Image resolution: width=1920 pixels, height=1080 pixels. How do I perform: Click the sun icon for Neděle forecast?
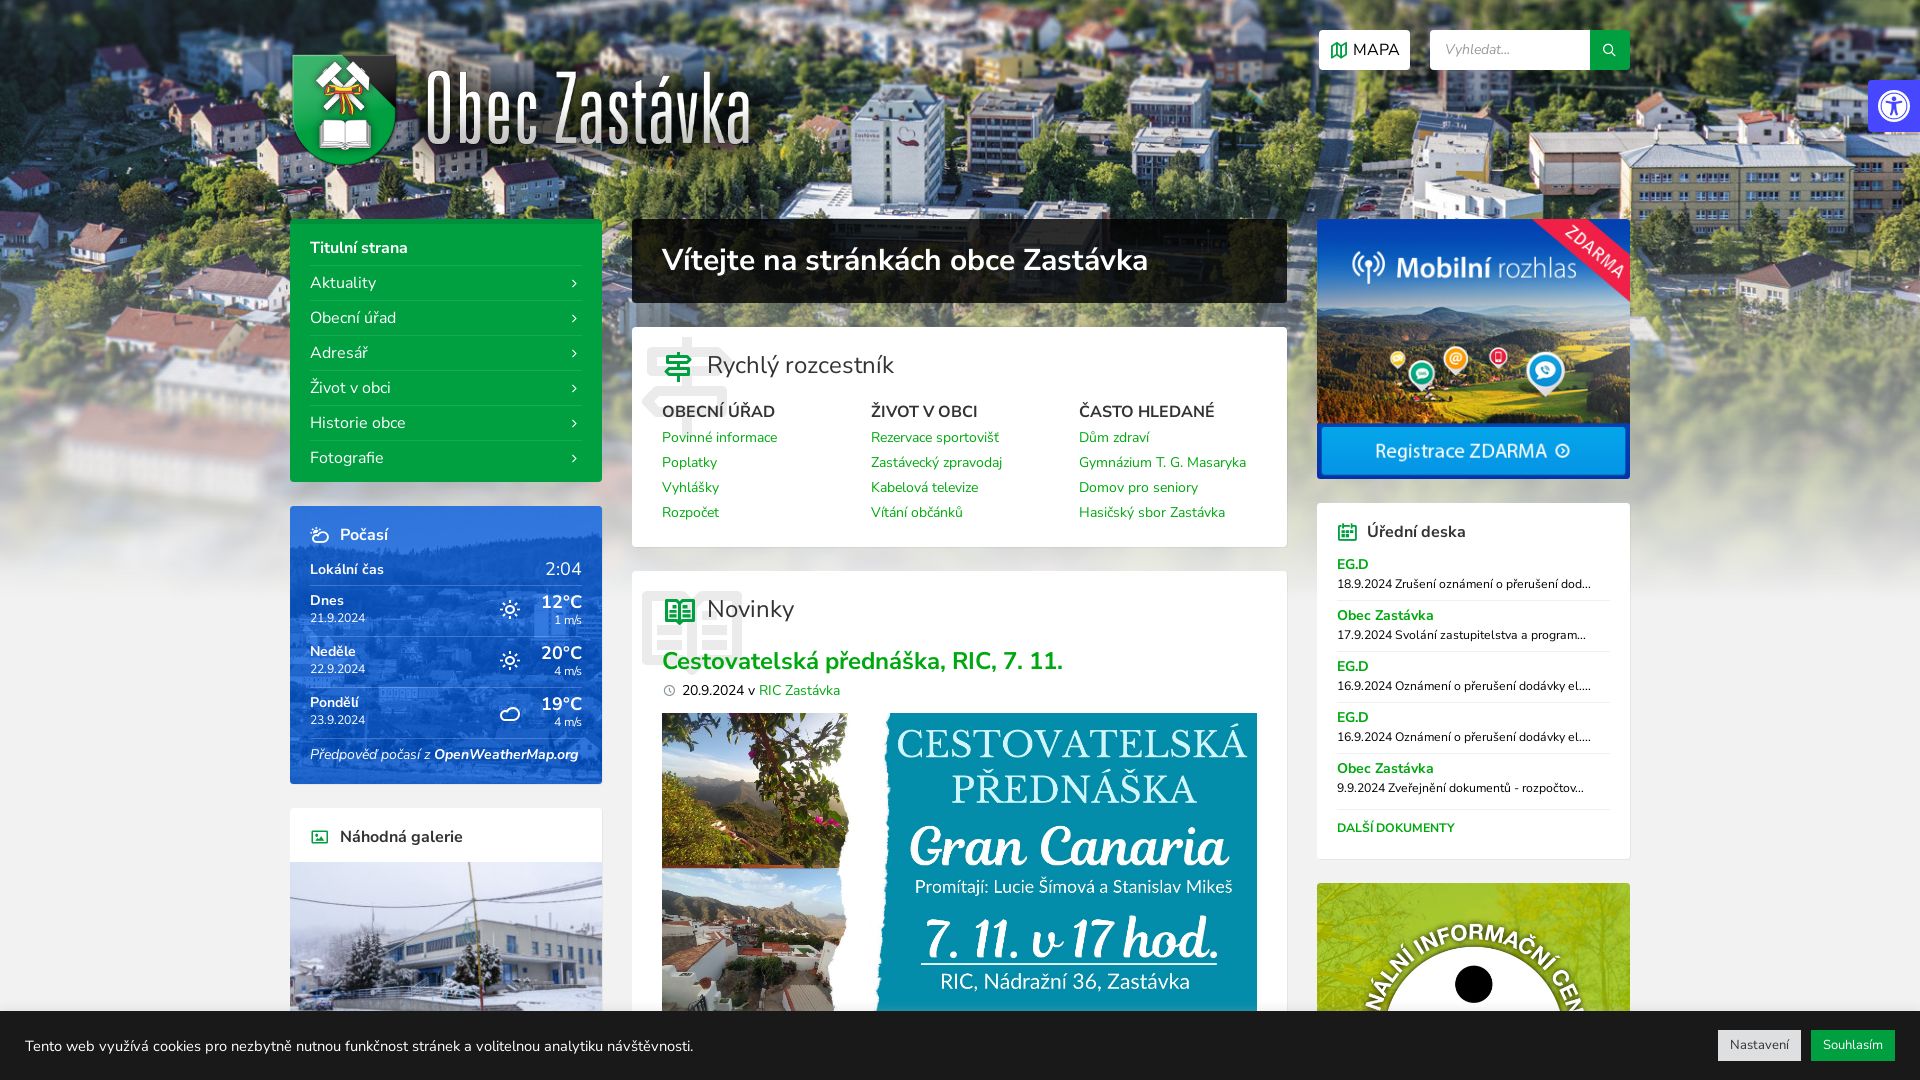click(x=510, y=661)
